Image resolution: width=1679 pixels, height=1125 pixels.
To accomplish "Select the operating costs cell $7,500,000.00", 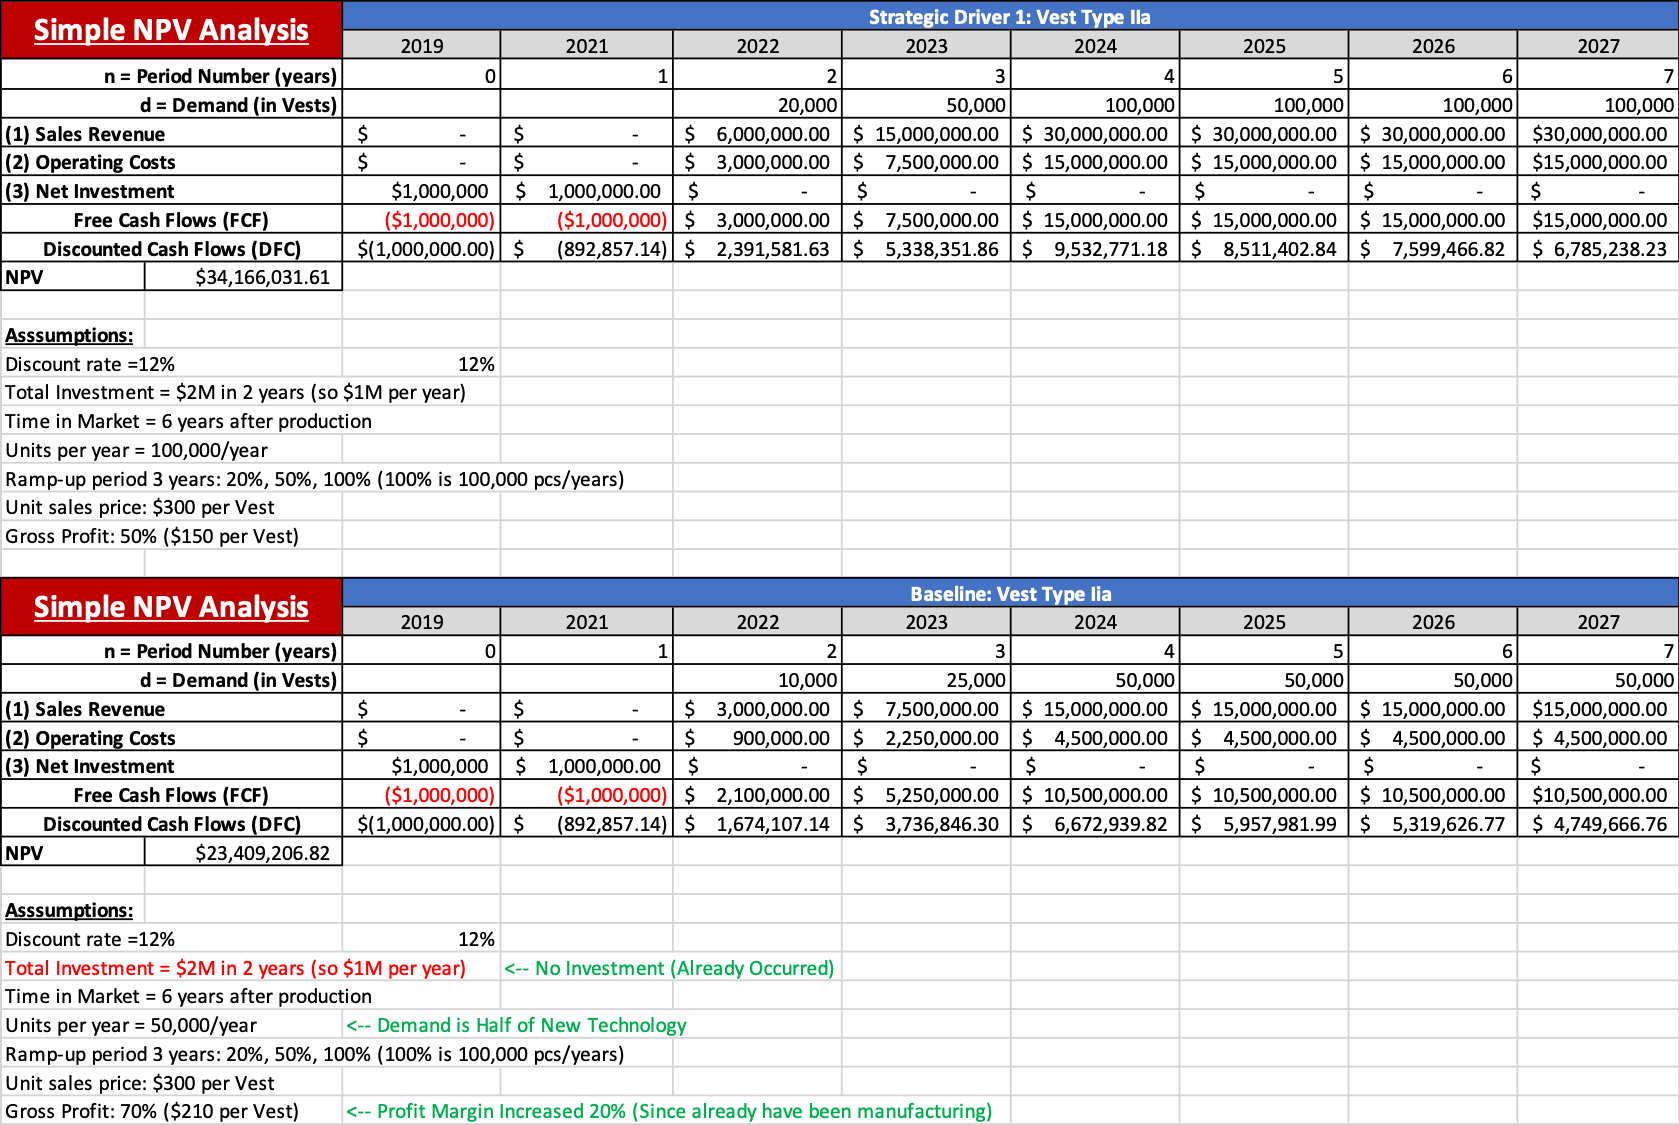I will pos(926,162).
